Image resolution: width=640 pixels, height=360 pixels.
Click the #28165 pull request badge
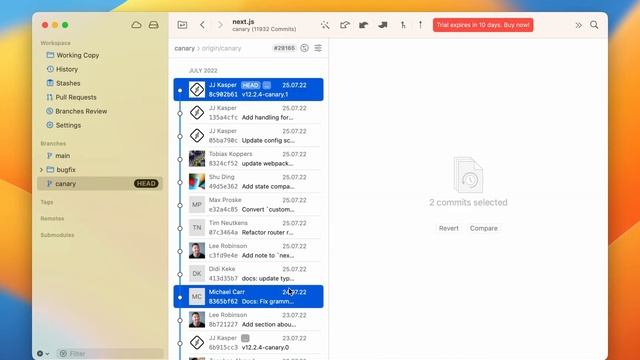pos(284,48)
